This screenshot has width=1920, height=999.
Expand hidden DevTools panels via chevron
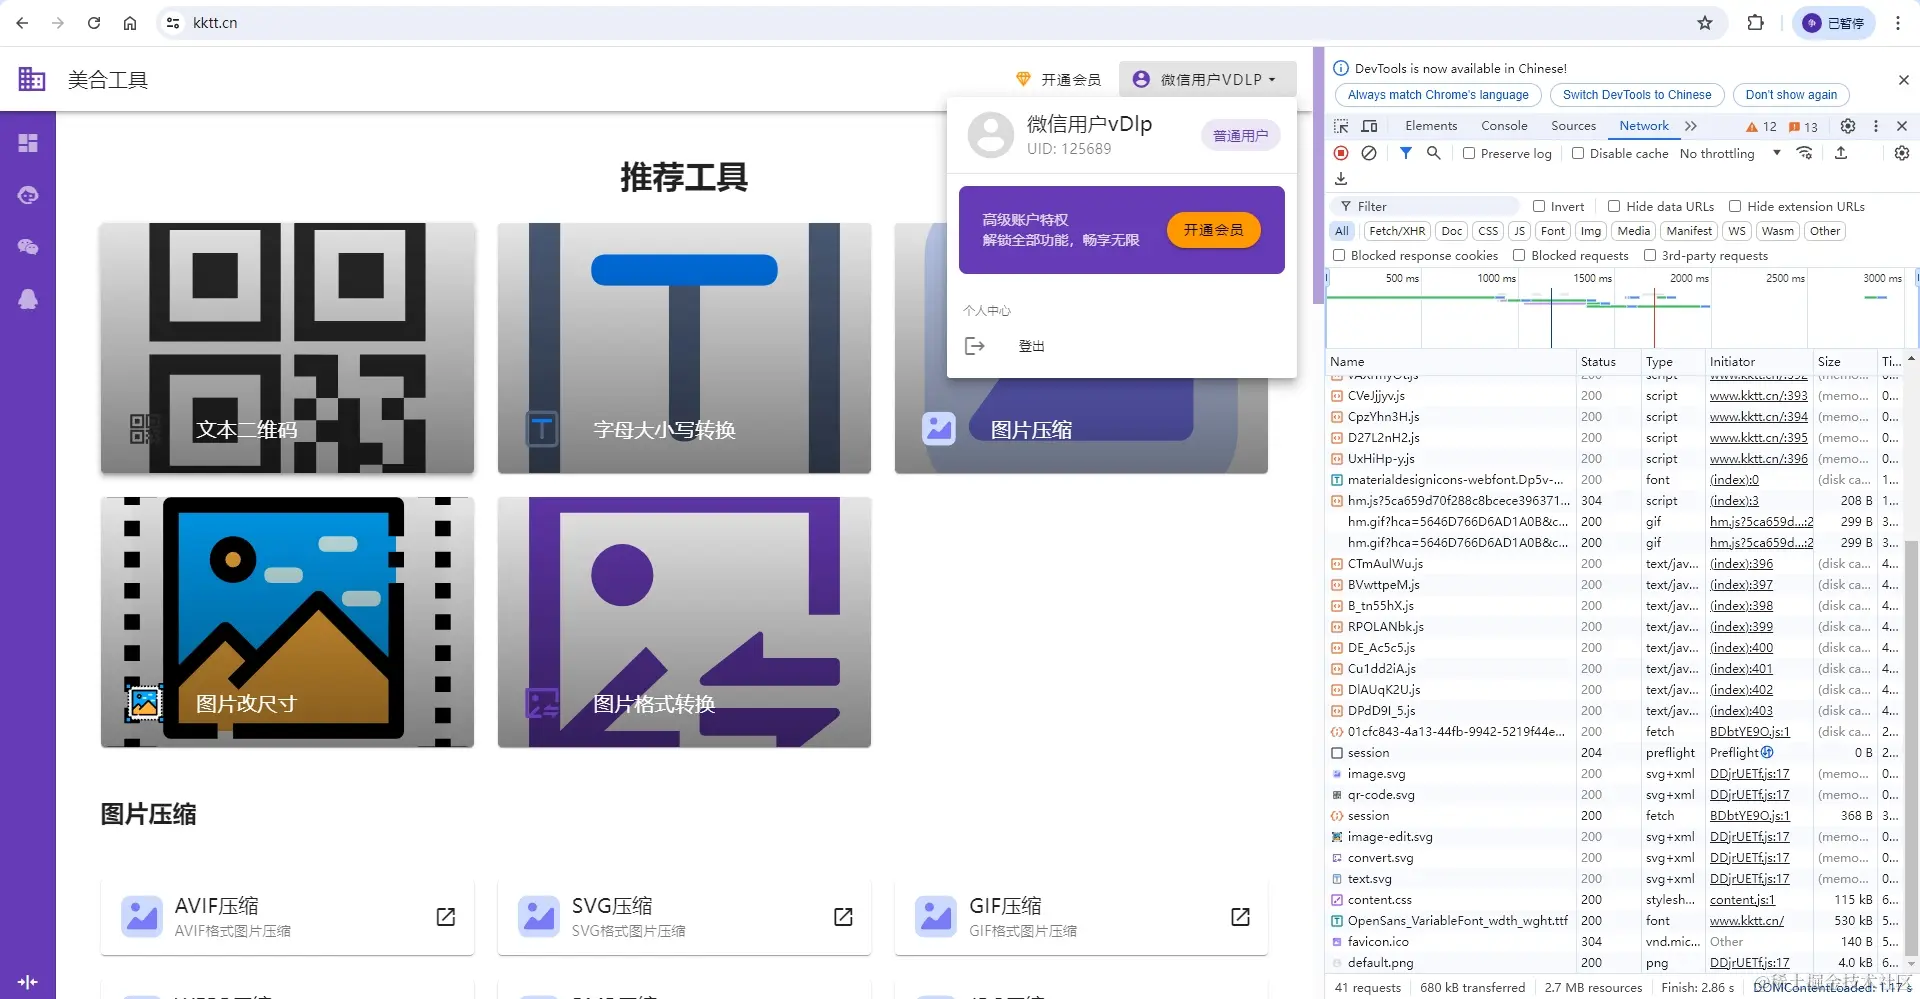[1691, 126]
